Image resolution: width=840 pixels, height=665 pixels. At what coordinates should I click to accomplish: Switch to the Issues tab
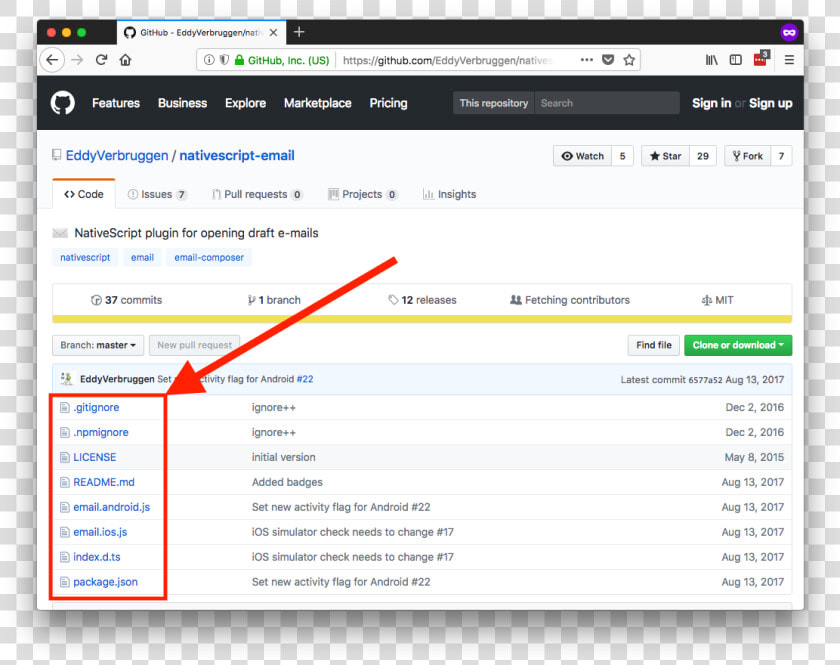[x=157, y=194]
